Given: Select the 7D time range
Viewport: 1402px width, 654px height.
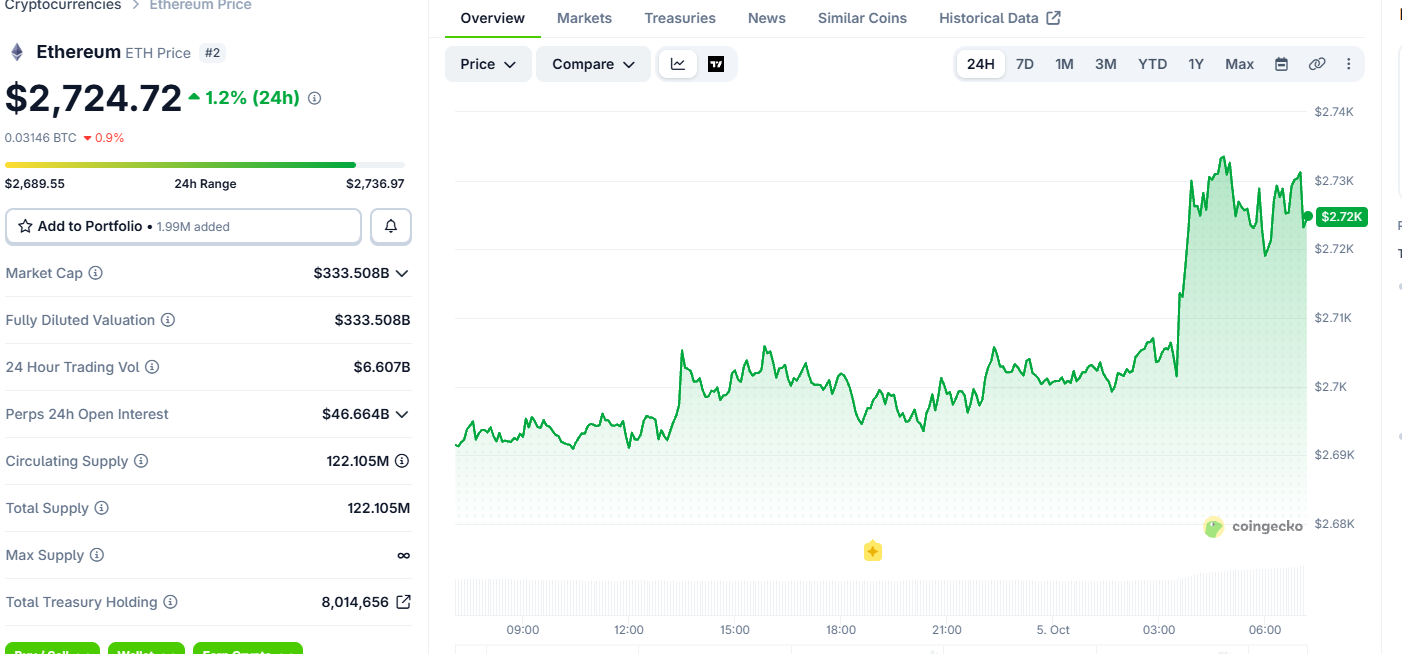Looking at the screenshot, I should pos(1025,64).
